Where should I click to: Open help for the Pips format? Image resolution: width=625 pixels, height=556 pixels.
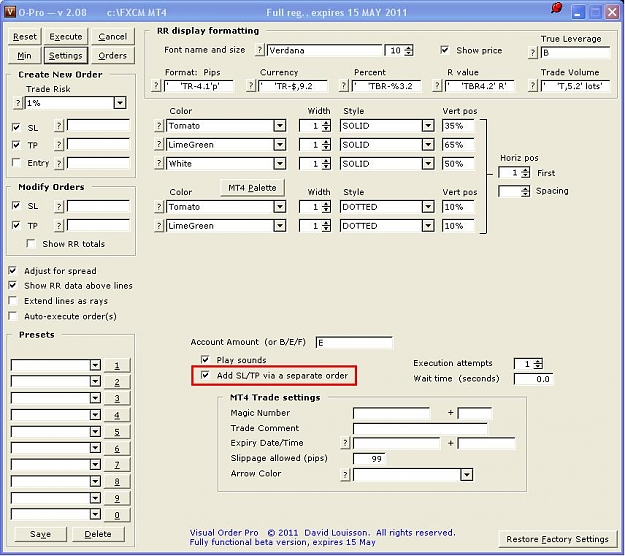[x=157, y=85]
